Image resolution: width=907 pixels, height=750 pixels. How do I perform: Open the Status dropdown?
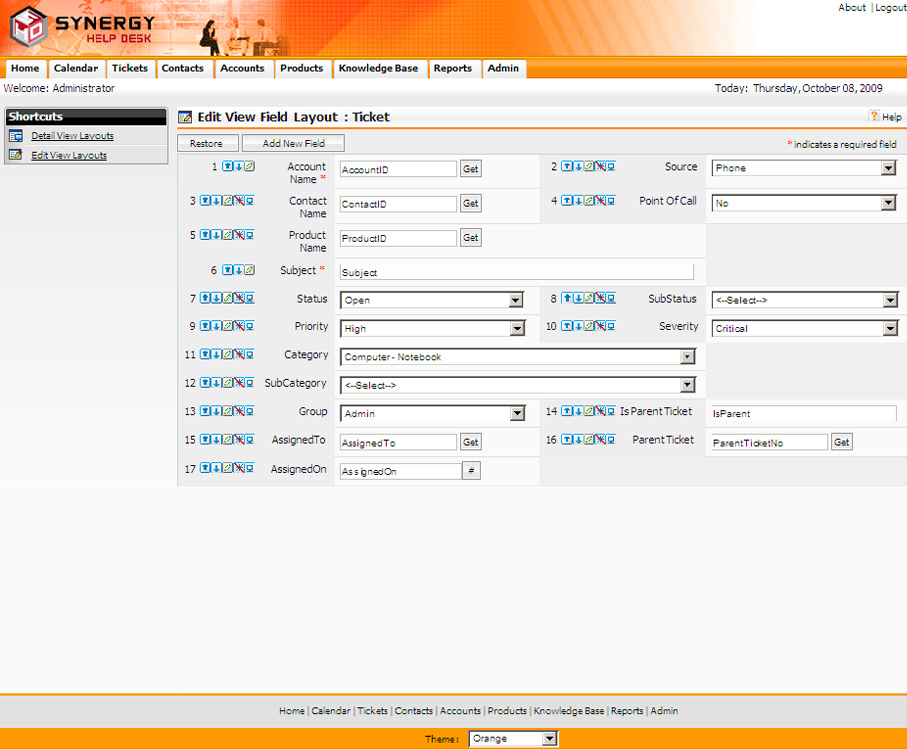(516, 300)
